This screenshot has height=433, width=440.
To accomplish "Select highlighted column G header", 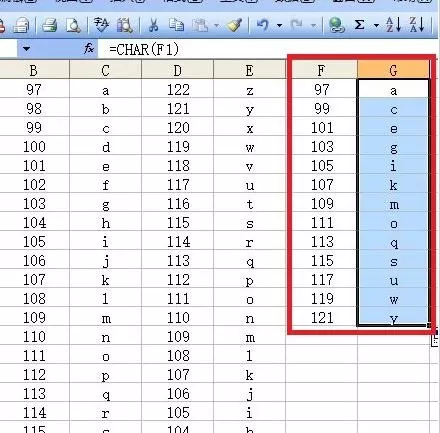I will click(393, 70).
